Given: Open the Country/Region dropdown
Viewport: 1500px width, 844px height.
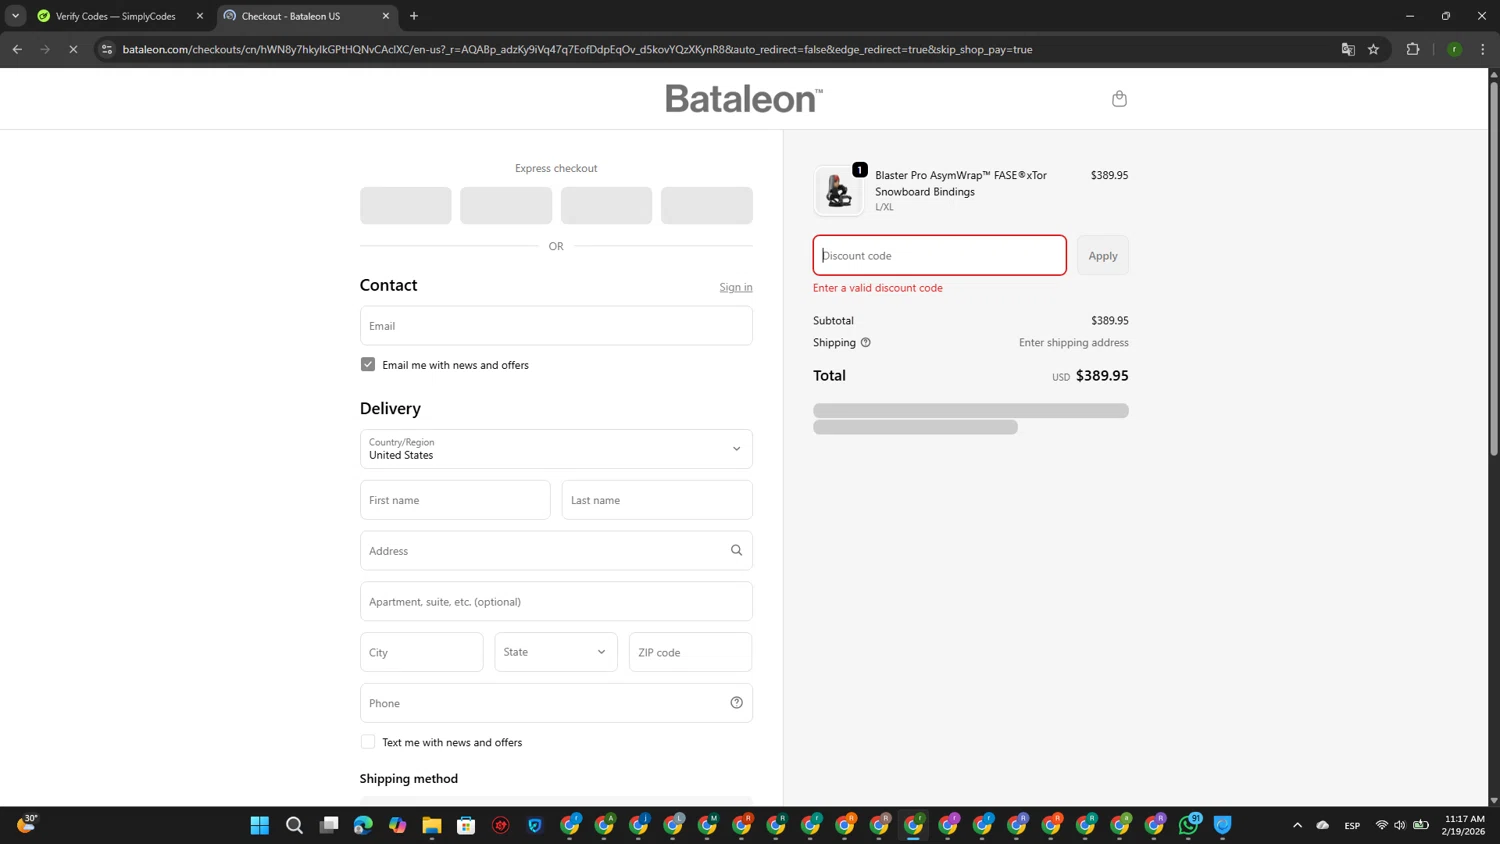Looking at the screenshot, I should pyautogui.click(x=556, y=449).
